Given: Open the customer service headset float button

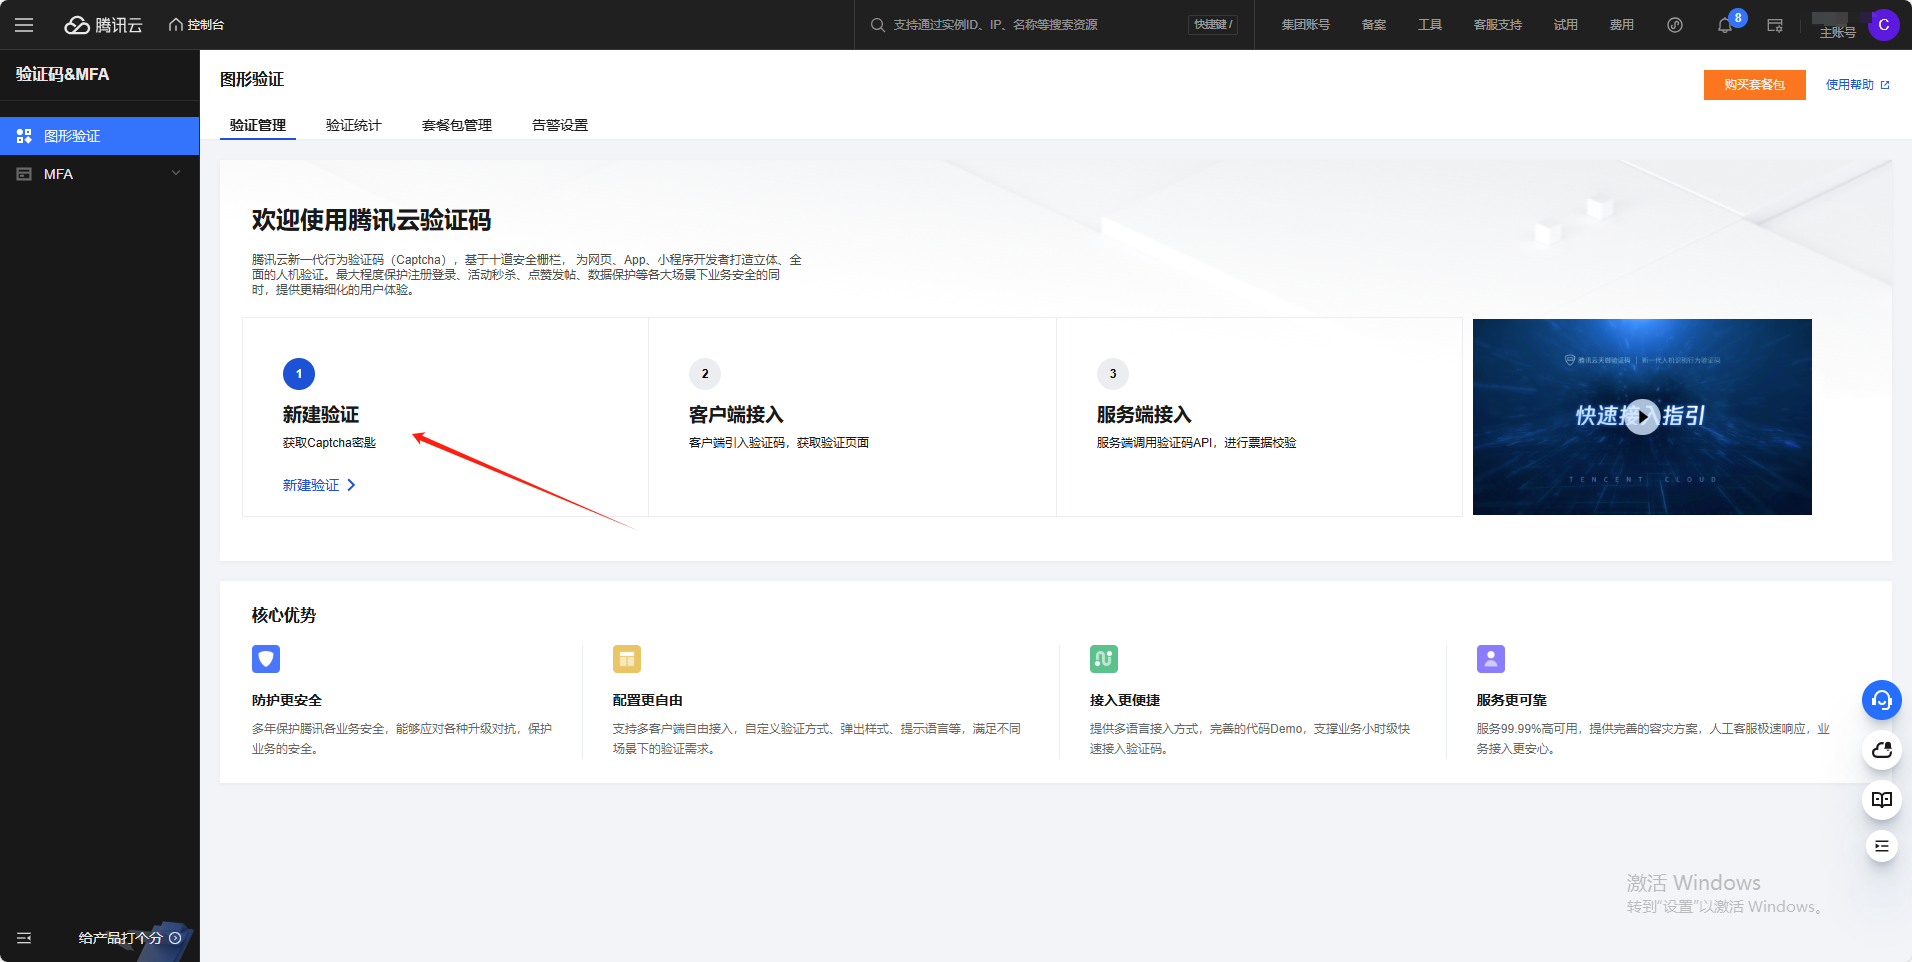Looking at the screenshot, I should 1882,700.
